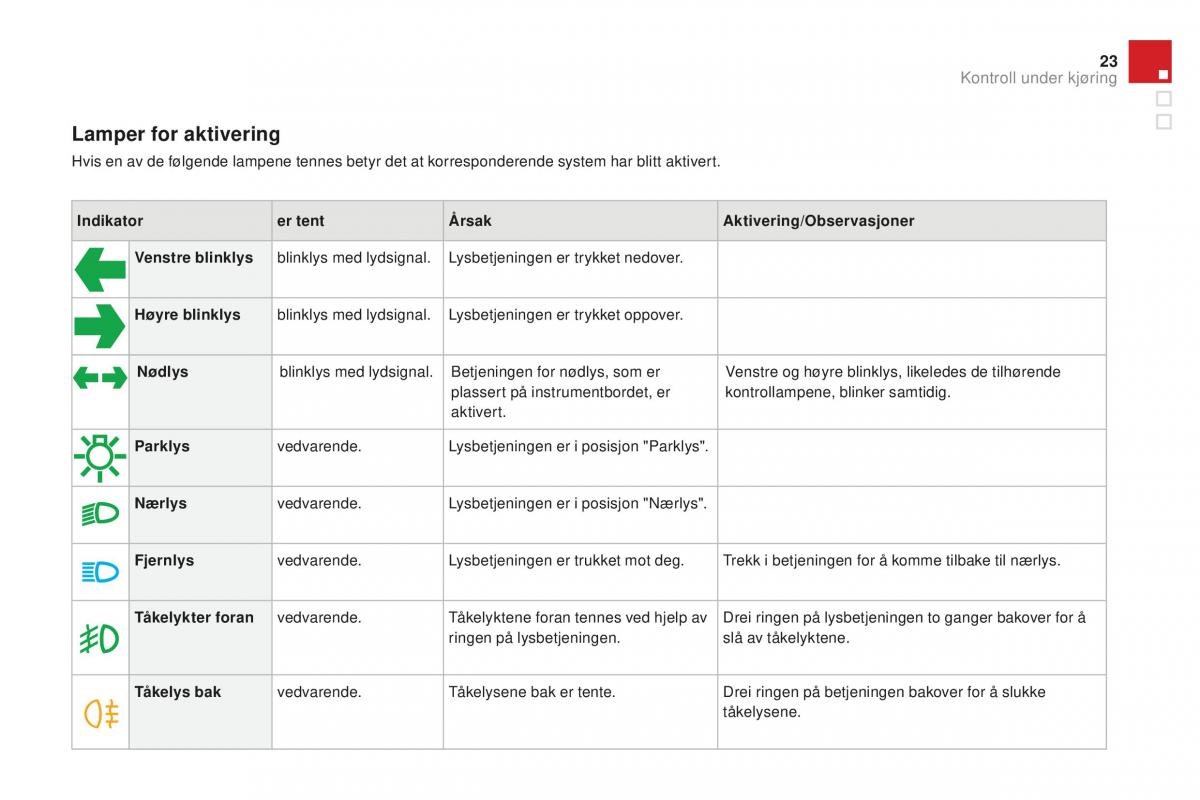
Task: Select the hazard lights double-arrow icon
Action: click(100, 378)
